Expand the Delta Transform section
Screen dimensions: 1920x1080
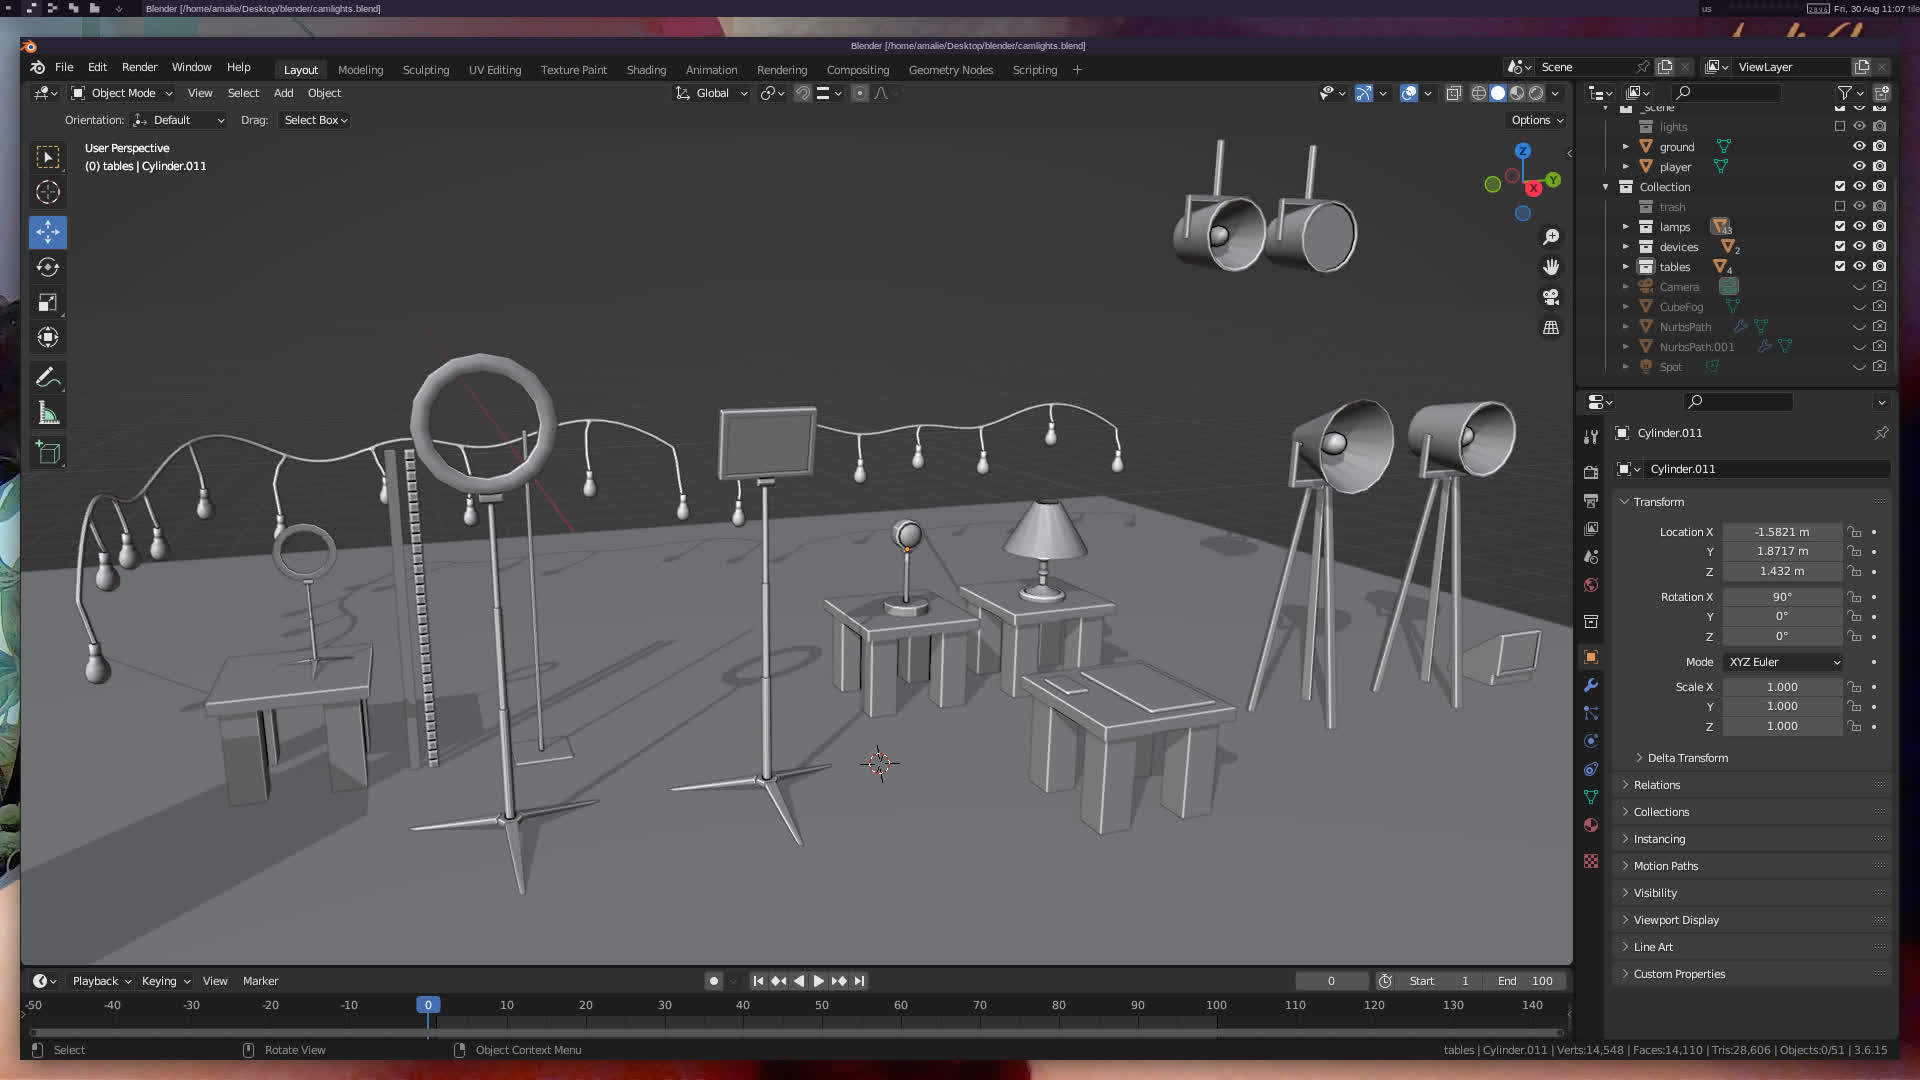(1687, 758)
